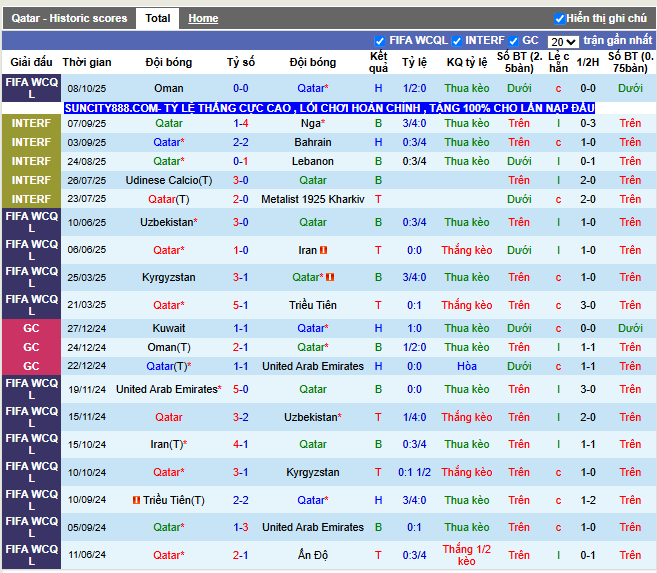The width and height of the screenshot is (657, 573).
Task: Open the recent matches count dropdown
Action: pyautogui.click(x=563, y=42)
